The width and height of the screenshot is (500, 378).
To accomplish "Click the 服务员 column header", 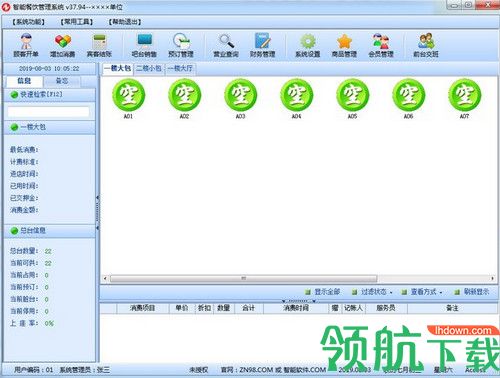I will 386,308.
